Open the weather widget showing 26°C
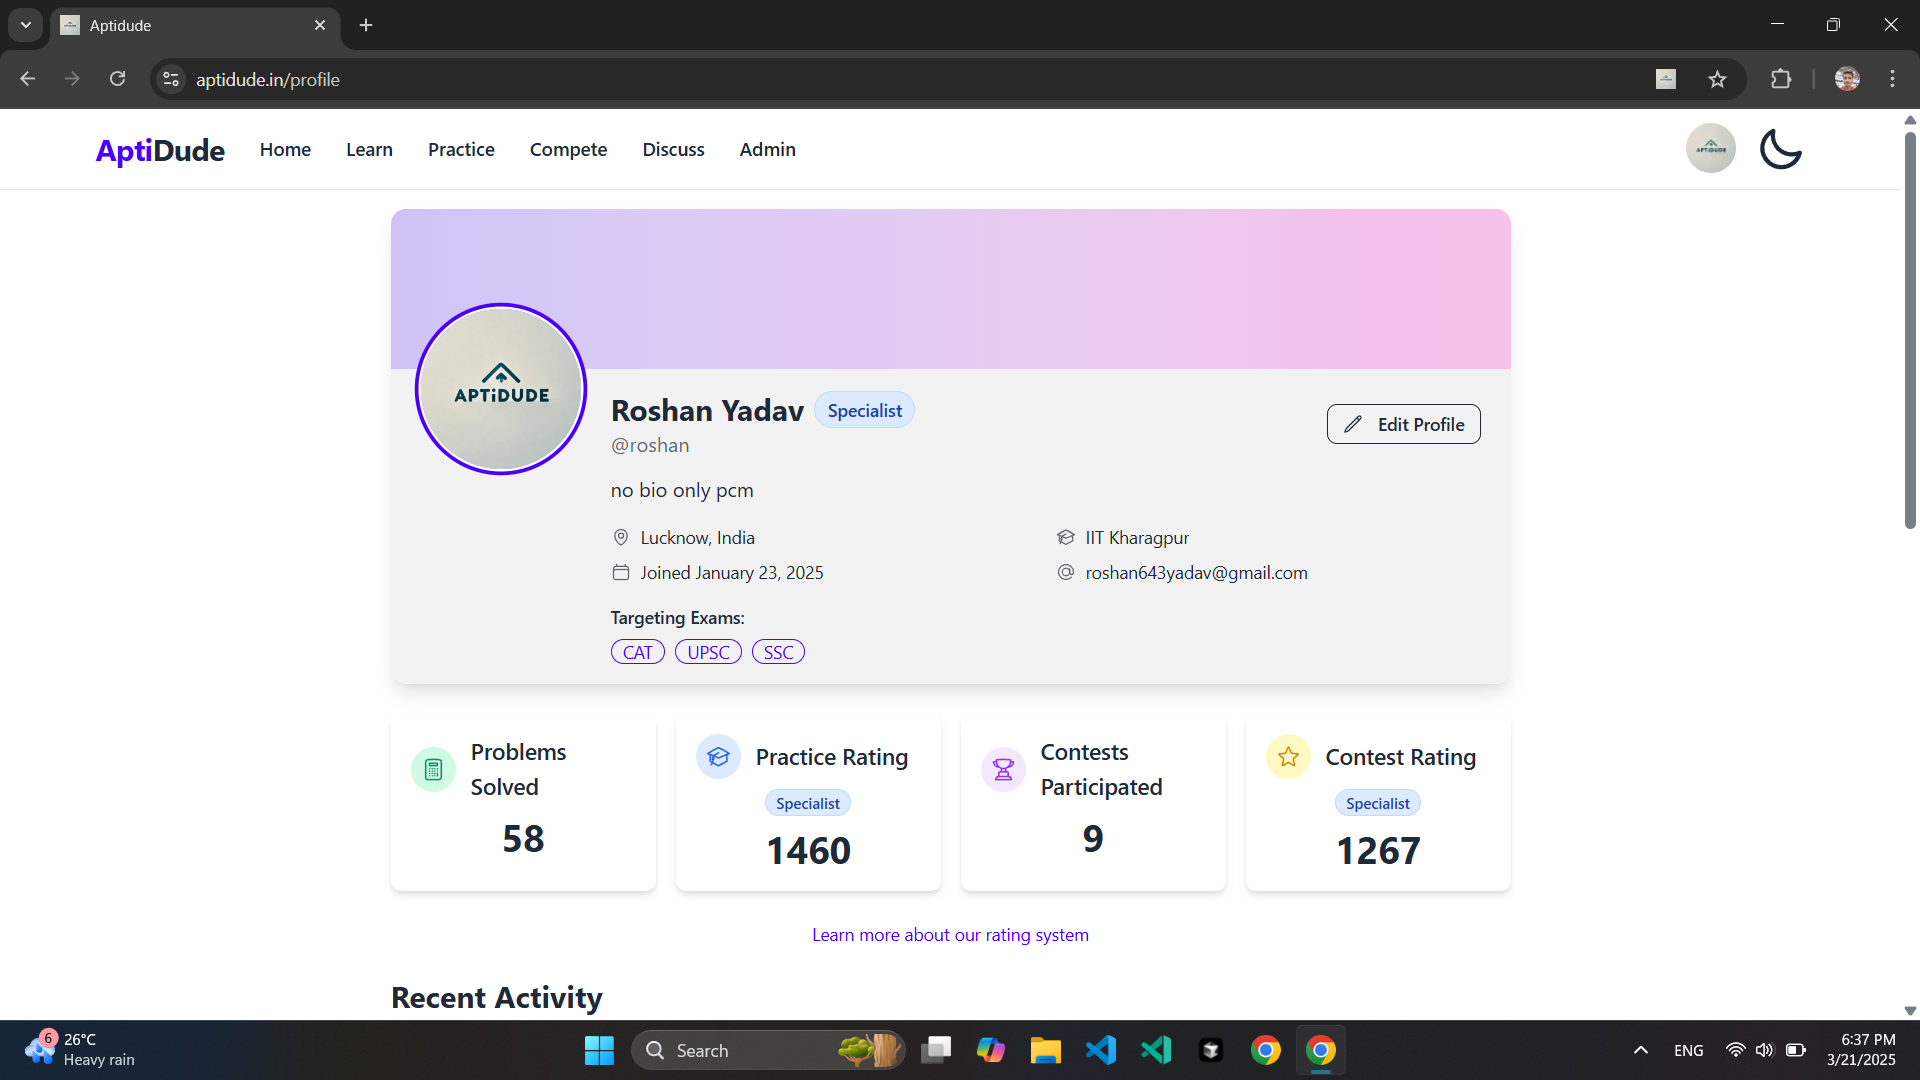1920x1080 pixels. point(80,1050)
